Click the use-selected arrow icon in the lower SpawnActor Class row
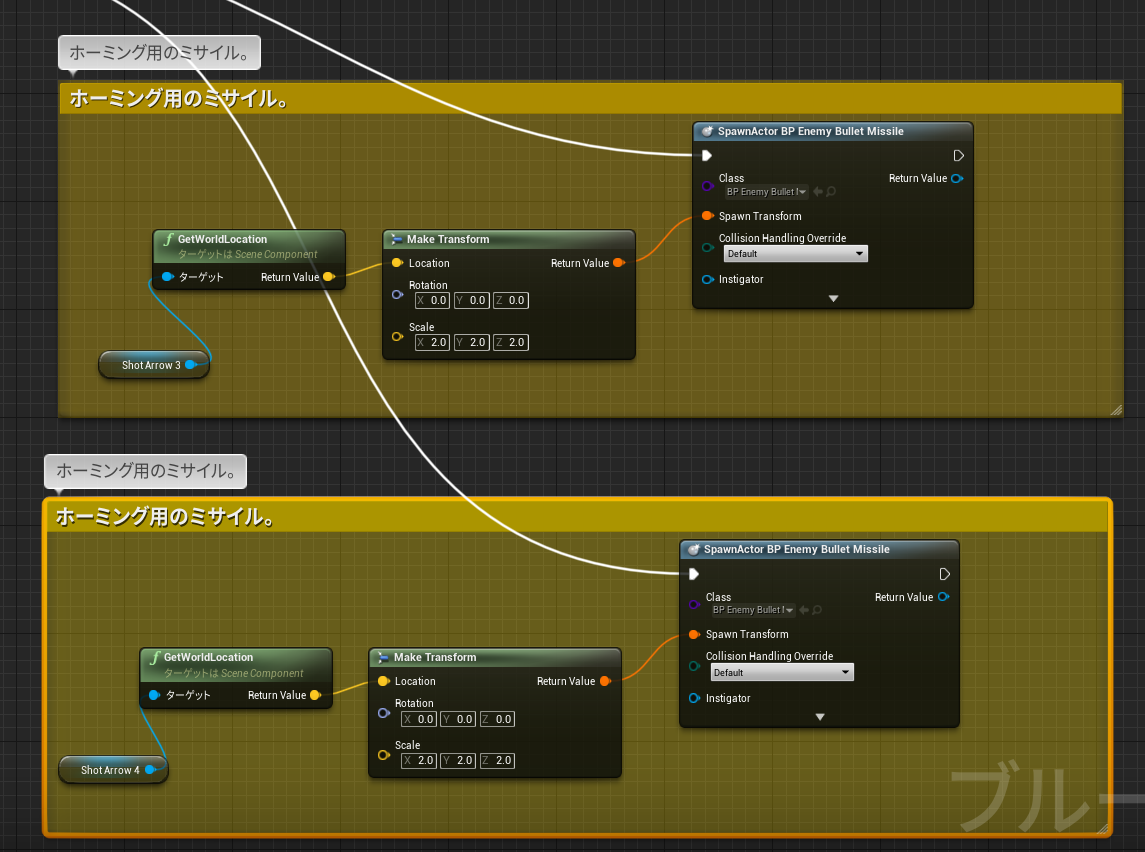 (x=804, y=610)
